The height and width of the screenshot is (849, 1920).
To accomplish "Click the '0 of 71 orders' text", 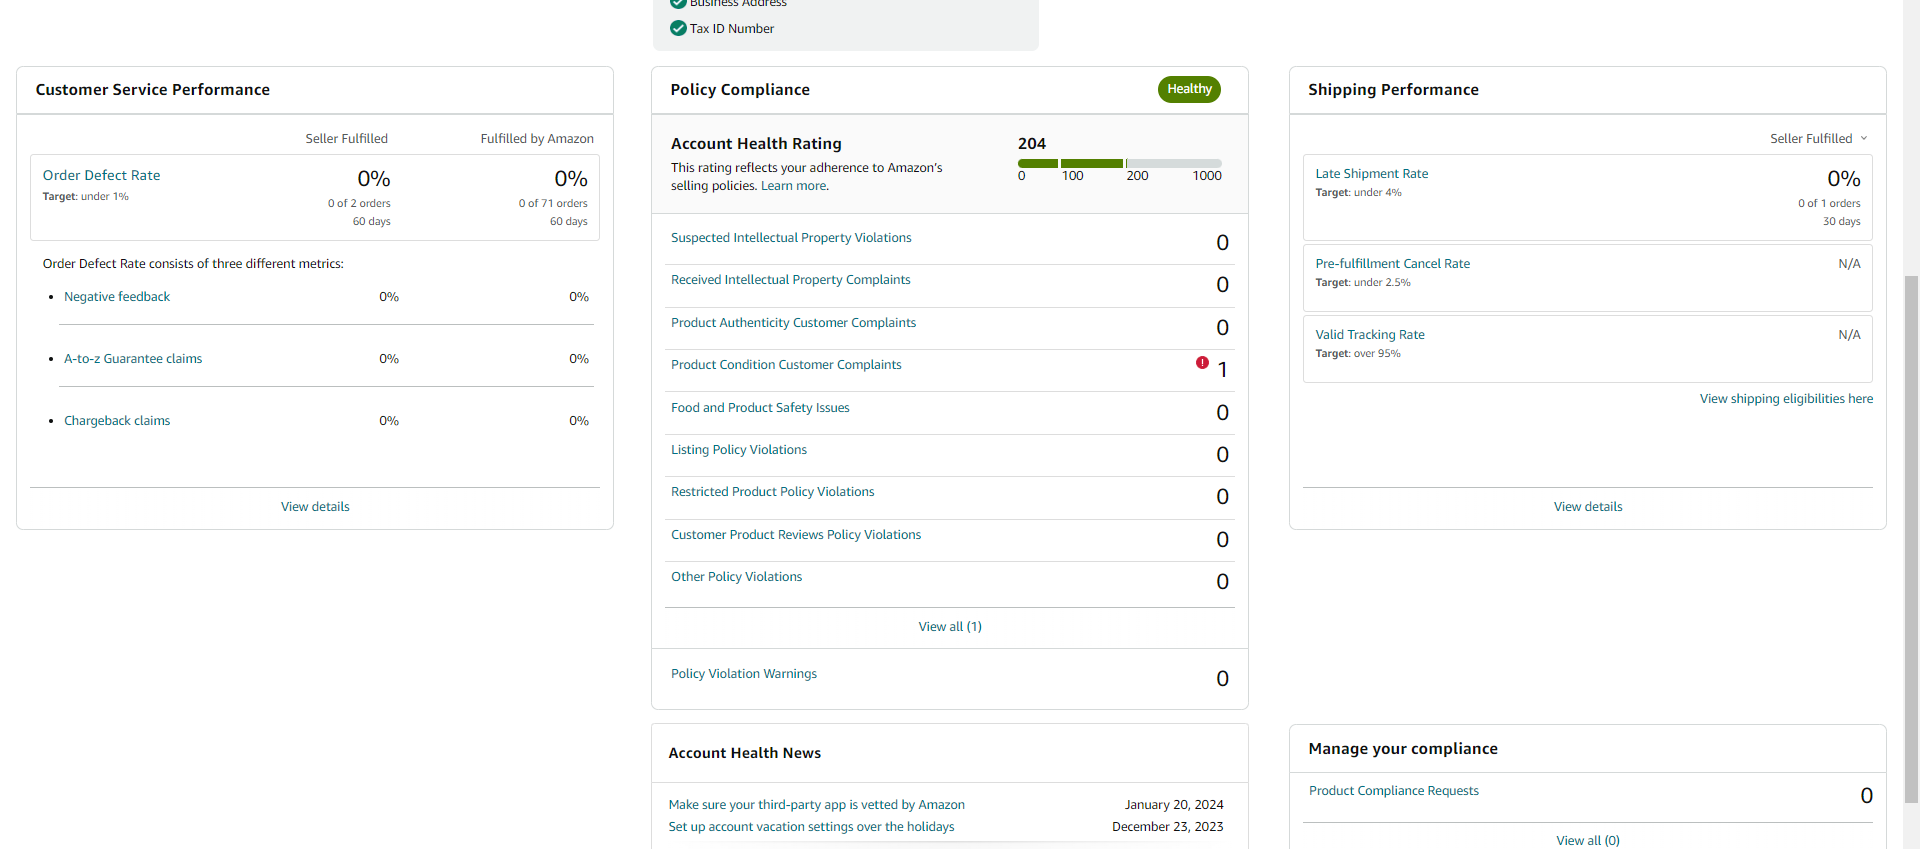I will 553,203.
